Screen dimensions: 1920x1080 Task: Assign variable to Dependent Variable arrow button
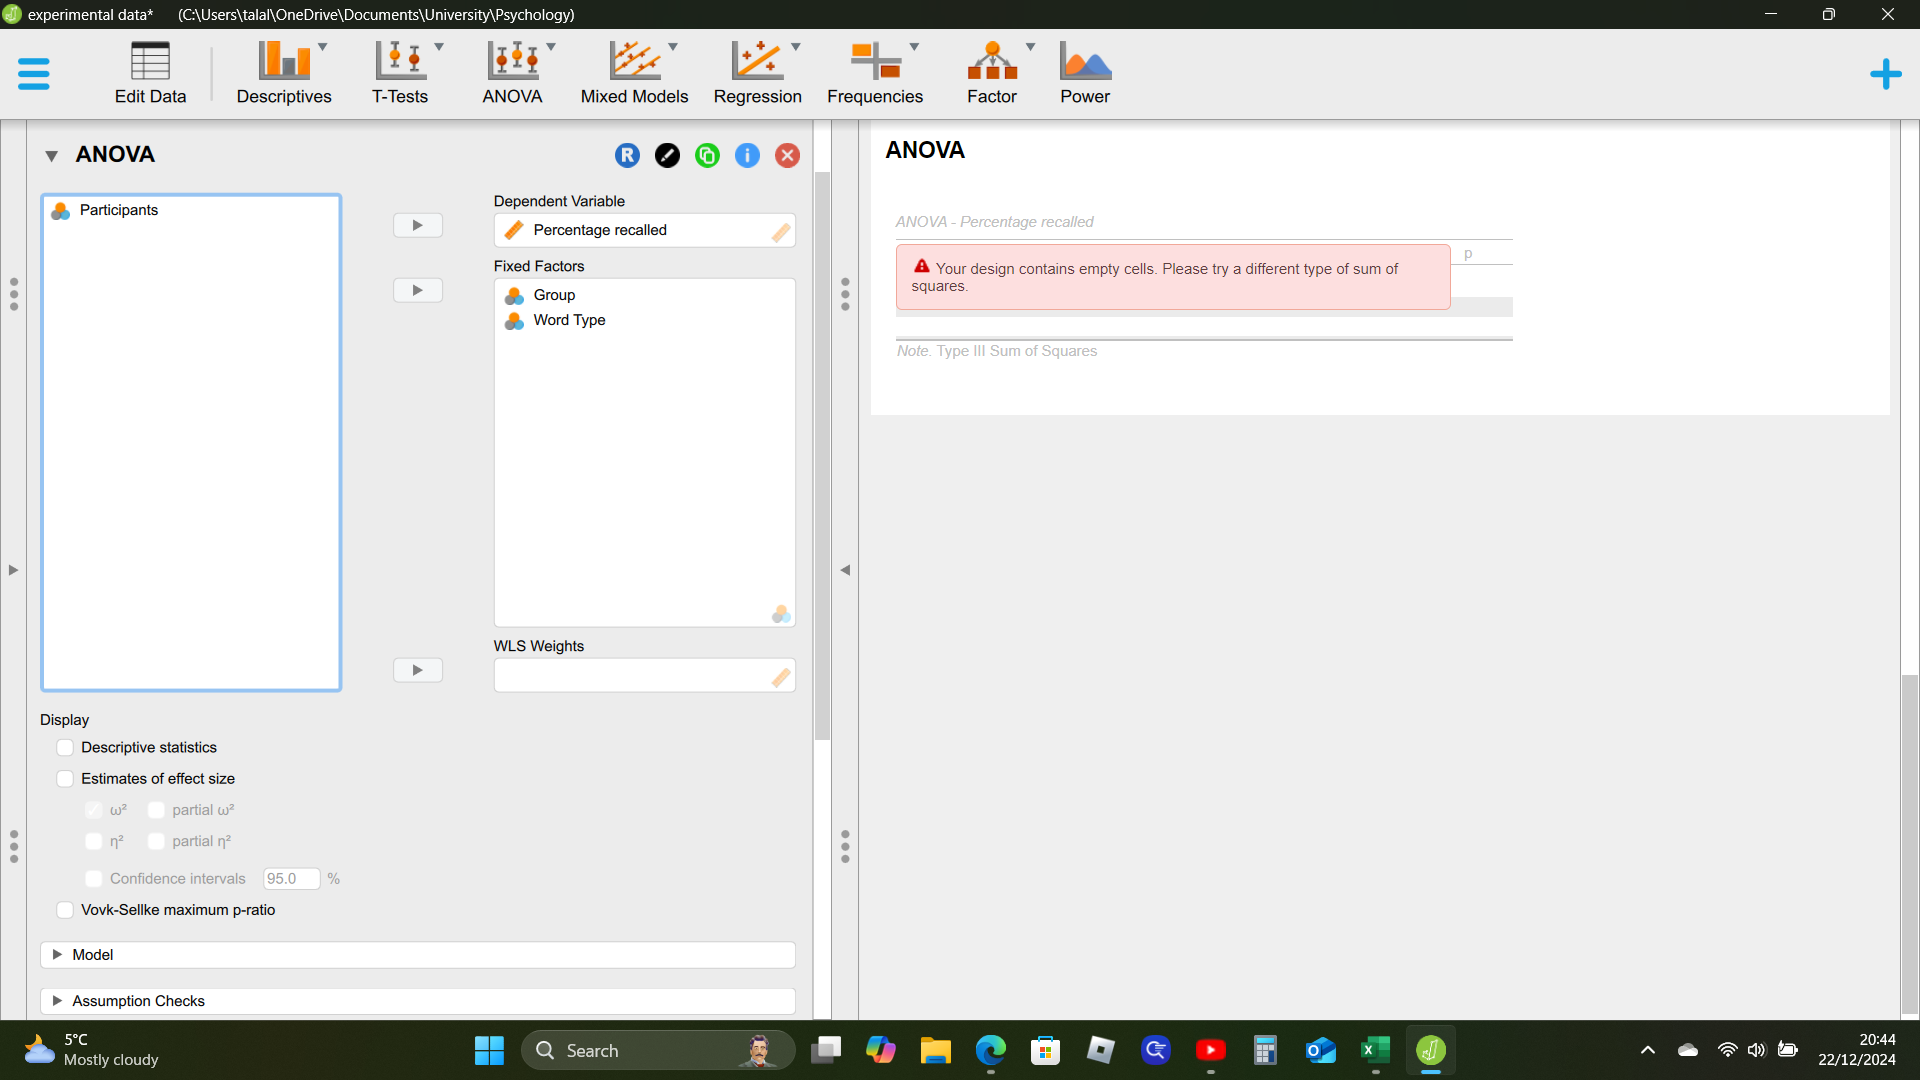[418, 225]
